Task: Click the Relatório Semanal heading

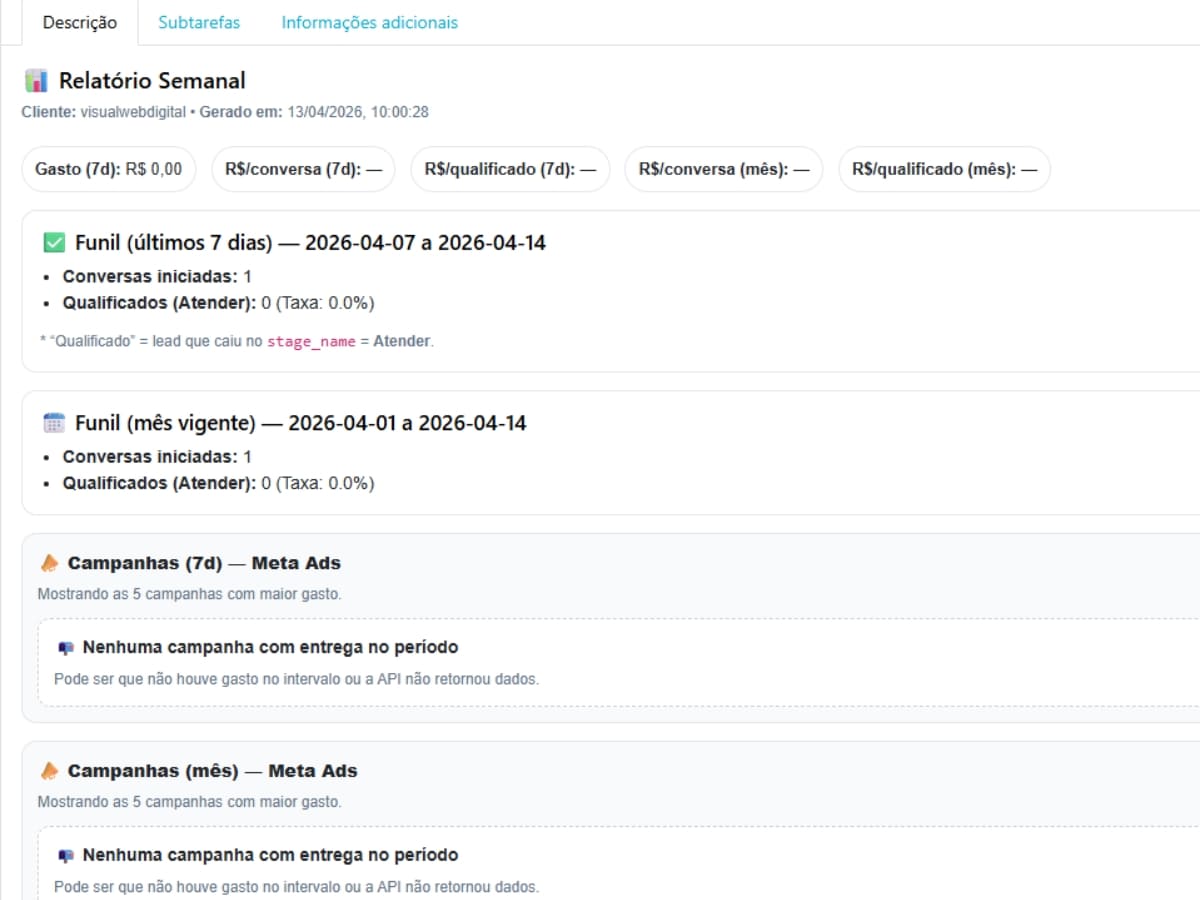Action: pyautogui.click(x=152, y=81)
